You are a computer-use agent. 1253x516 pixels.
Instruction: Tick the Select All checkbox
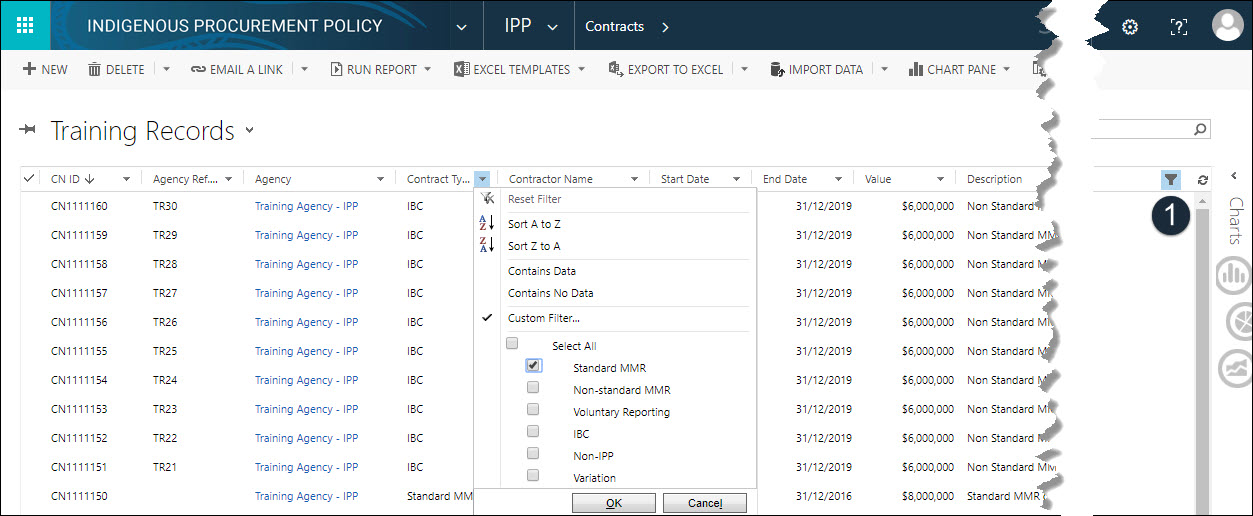[x=512, y=344]
